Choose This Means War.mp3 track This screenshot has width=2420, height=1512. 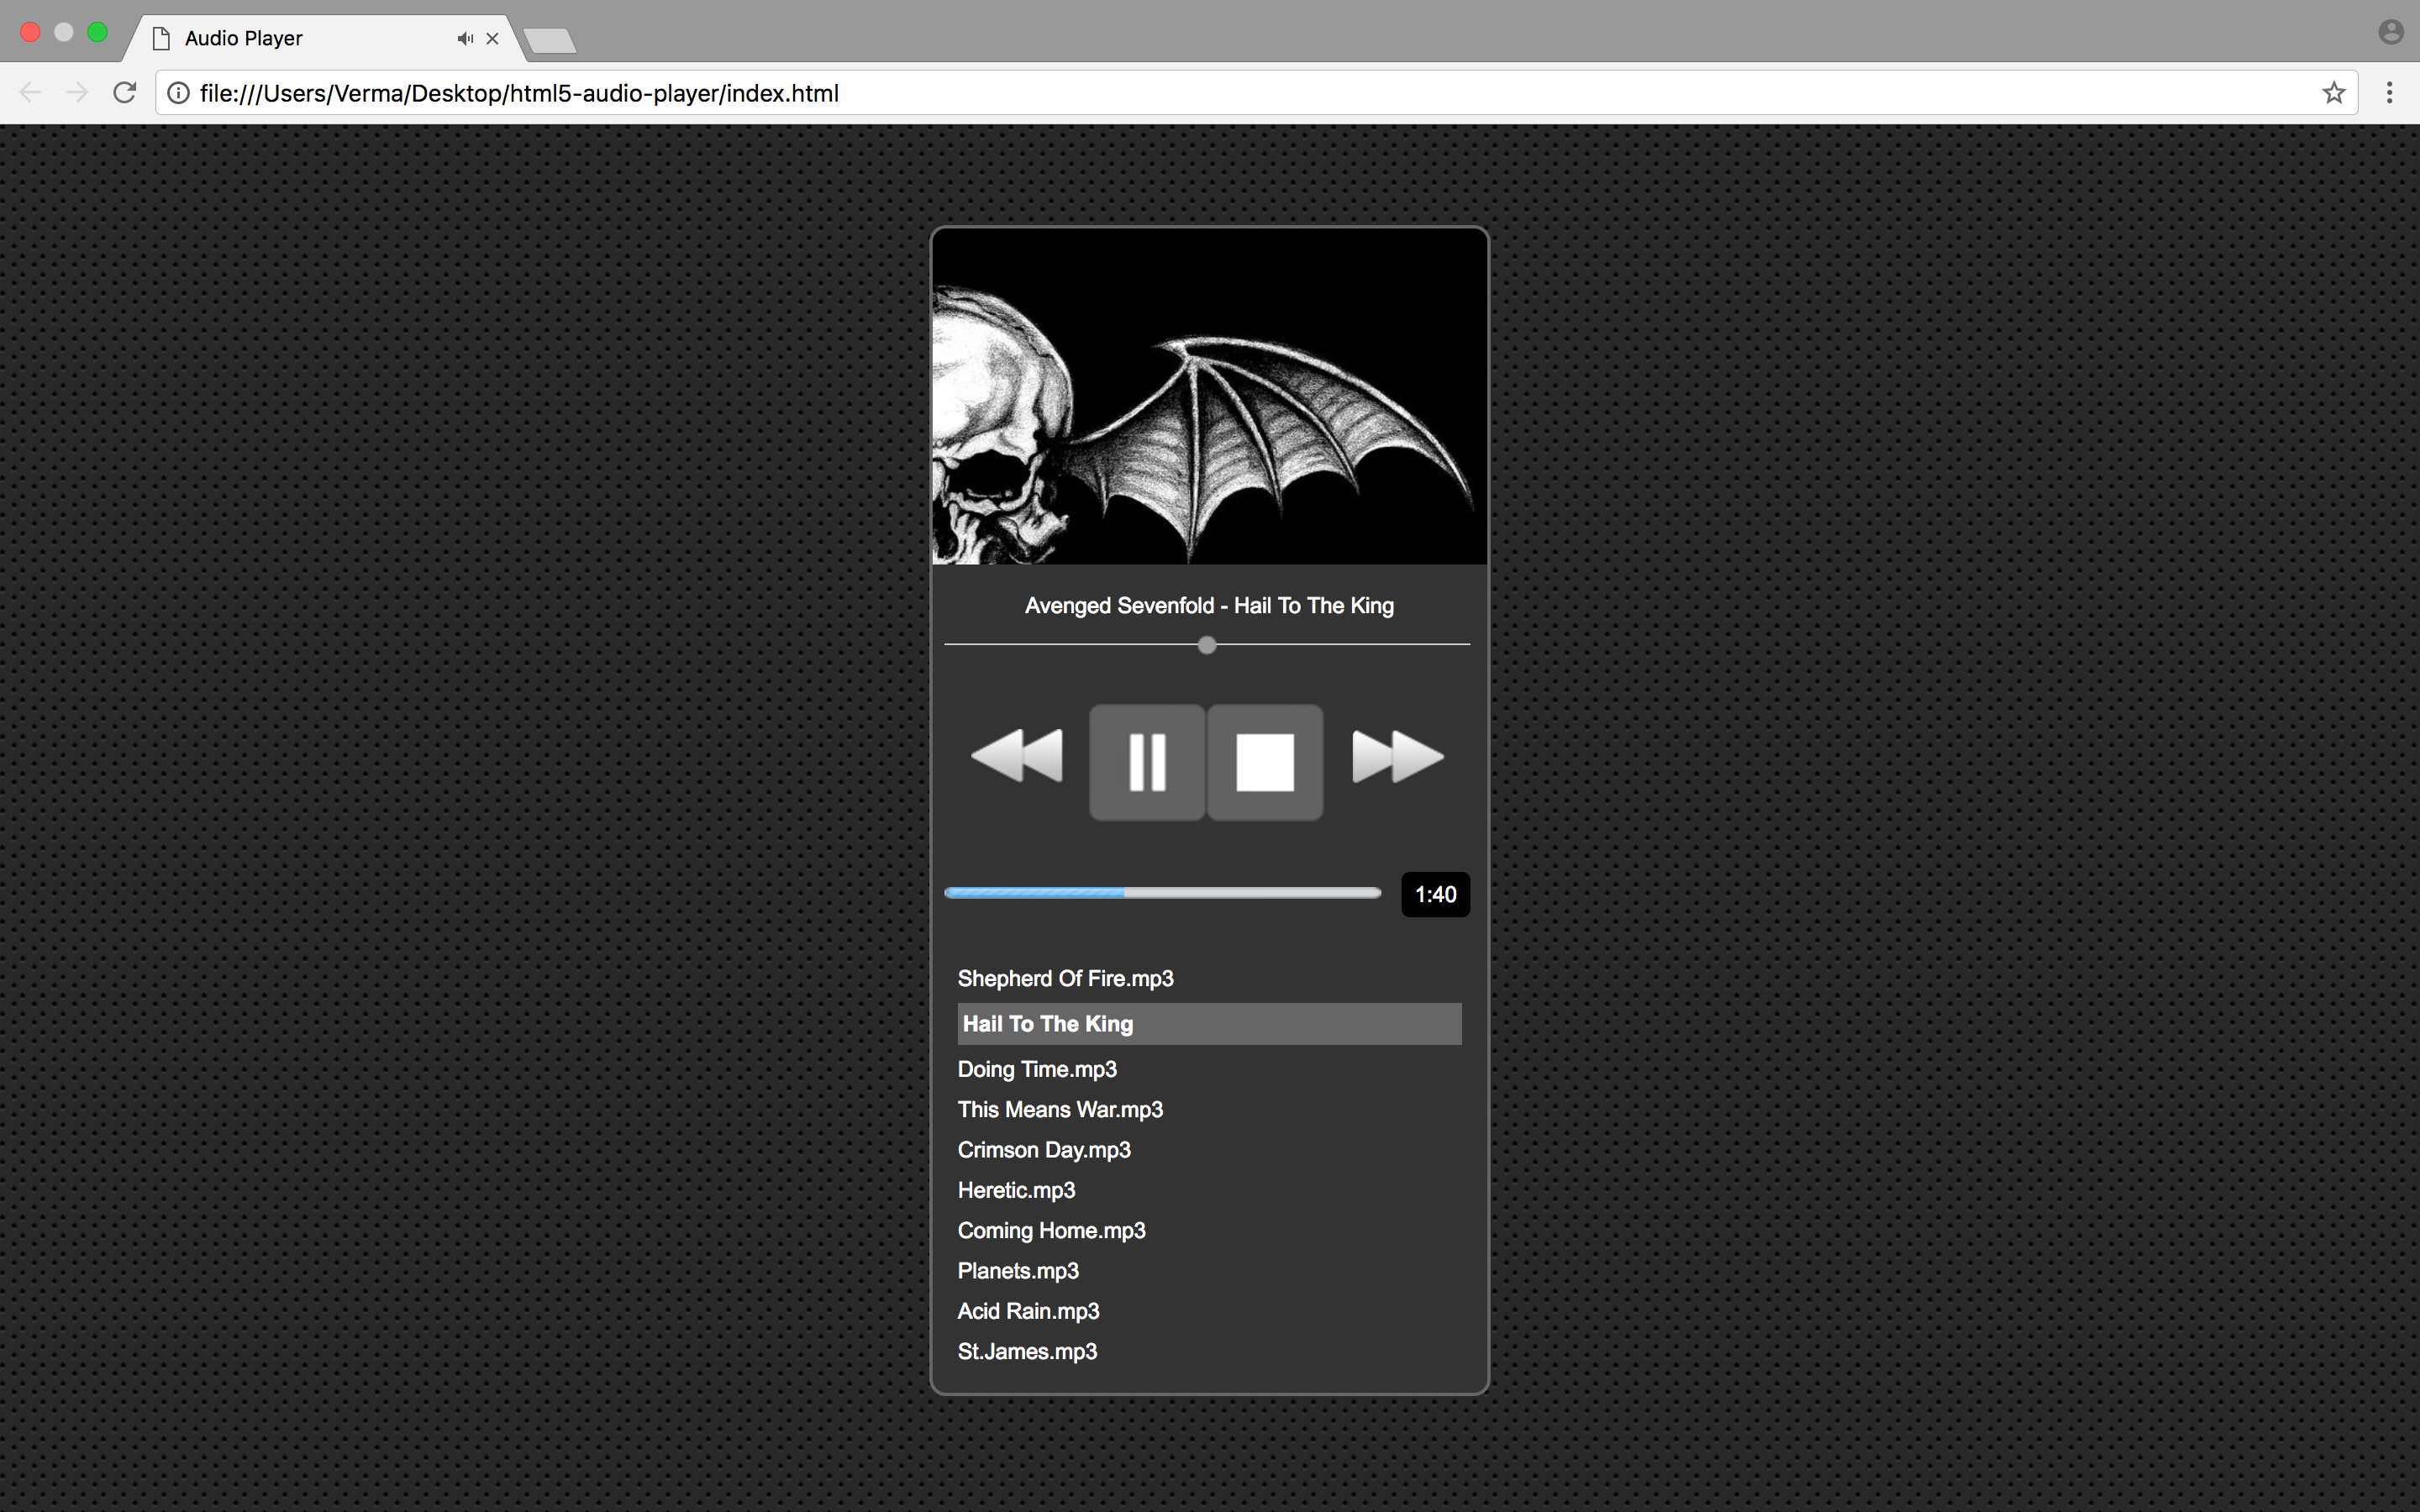click(x=1060, y=1110)
